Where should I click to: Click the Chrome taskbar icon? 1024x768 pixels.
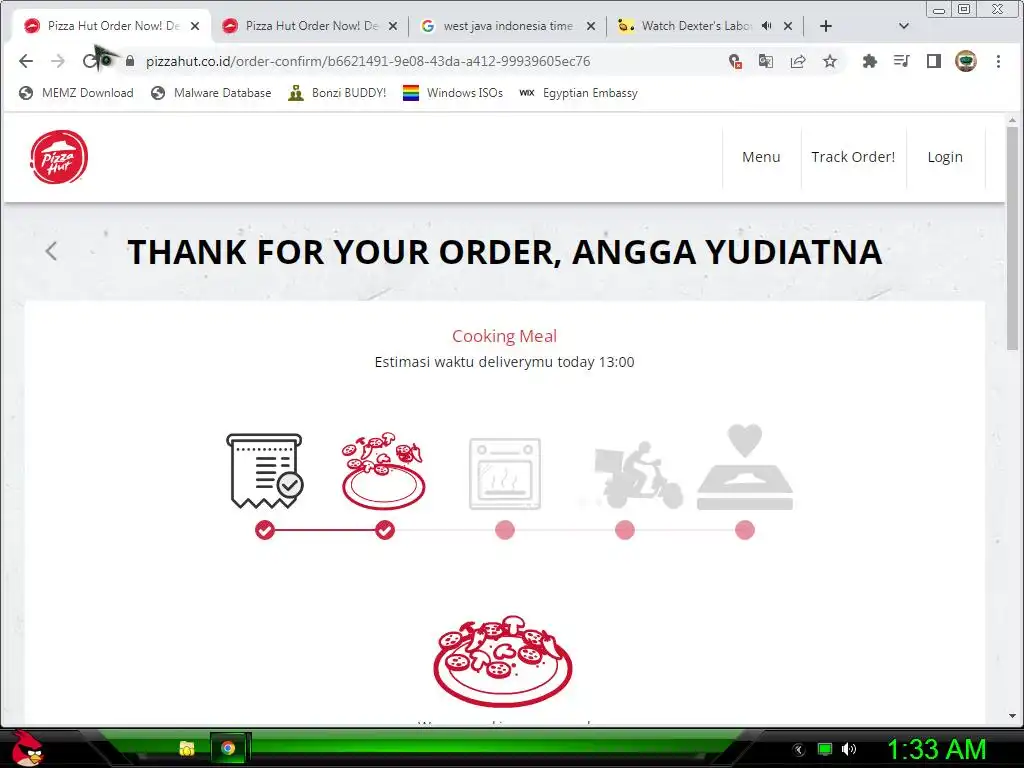pos(228,748)
